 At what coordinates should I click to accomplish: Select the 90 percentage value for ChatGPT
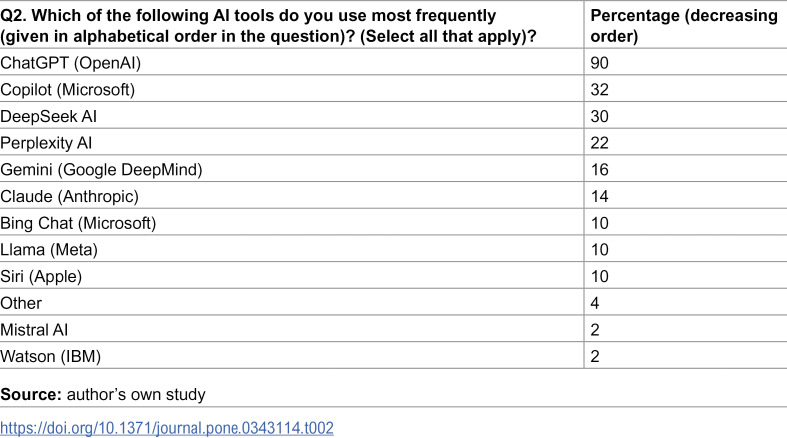599,63
